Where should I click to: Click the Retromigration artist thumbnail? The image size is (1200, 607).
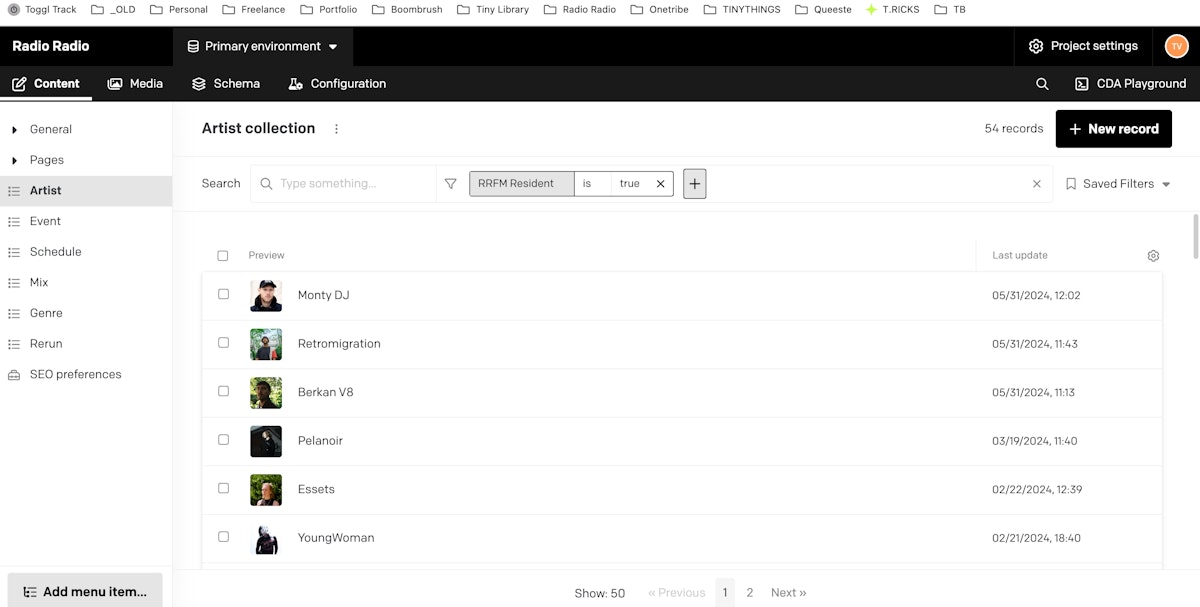click(266, 344)
